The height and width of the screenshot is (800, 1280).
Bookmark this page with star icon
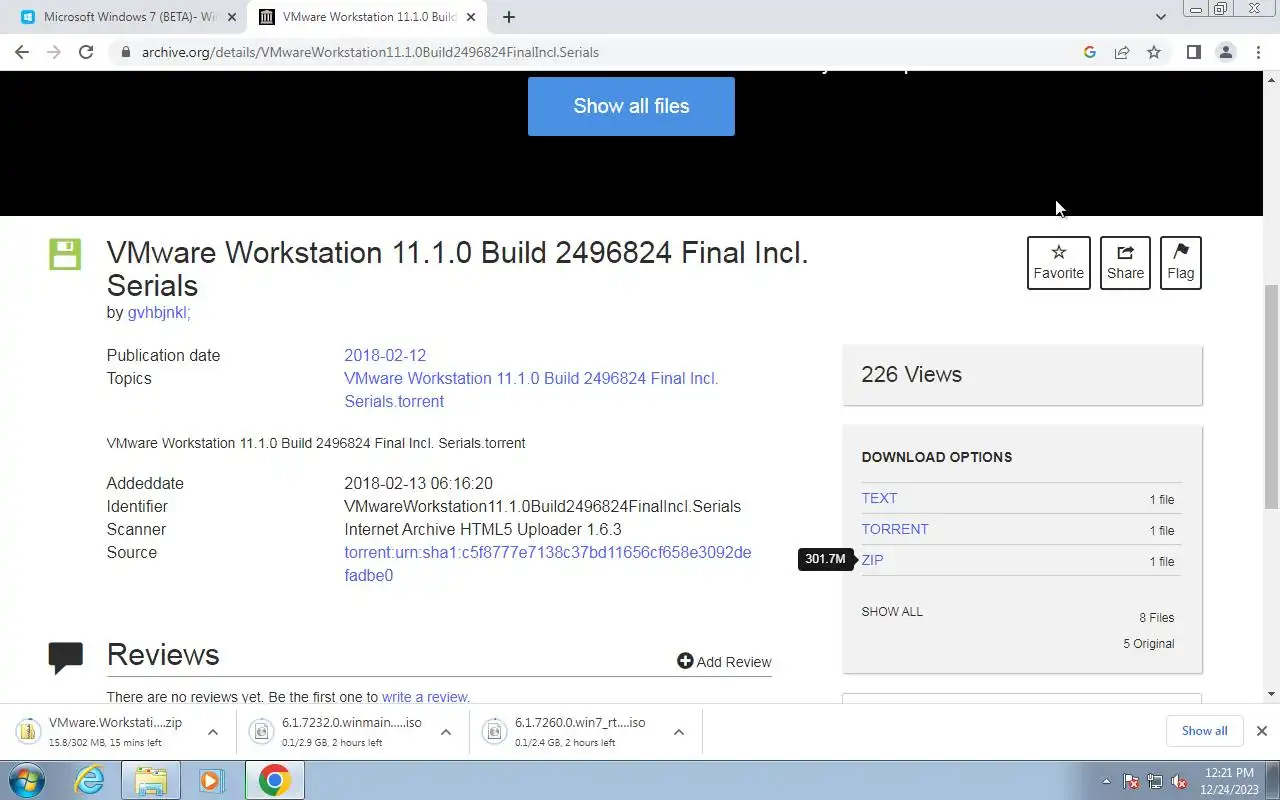point(1154,52)
